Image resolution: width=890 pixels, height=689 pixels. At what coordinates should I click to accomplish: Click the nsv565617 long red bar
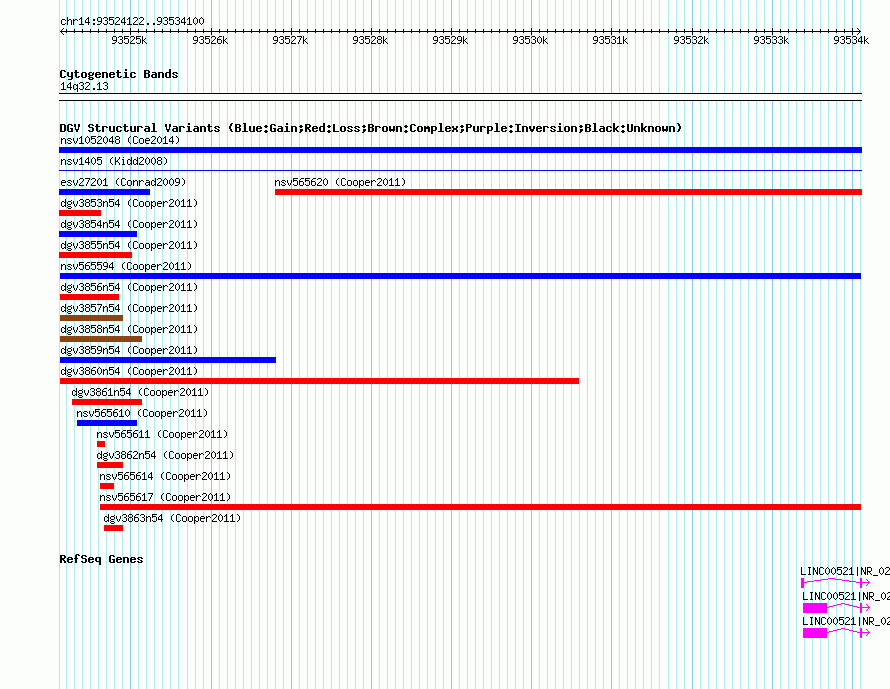pos(481,507)
